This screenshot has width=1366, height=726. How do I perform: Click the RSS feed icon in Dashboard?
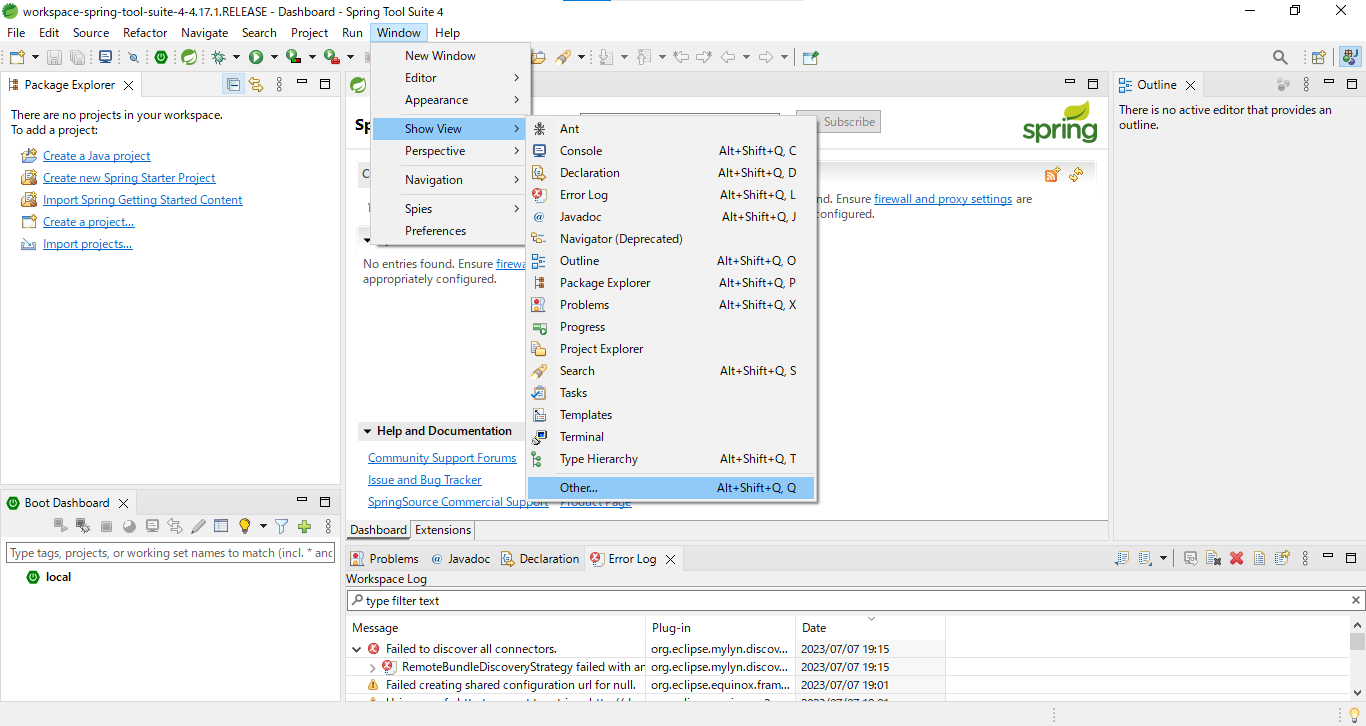click(x=1052, y=175)
